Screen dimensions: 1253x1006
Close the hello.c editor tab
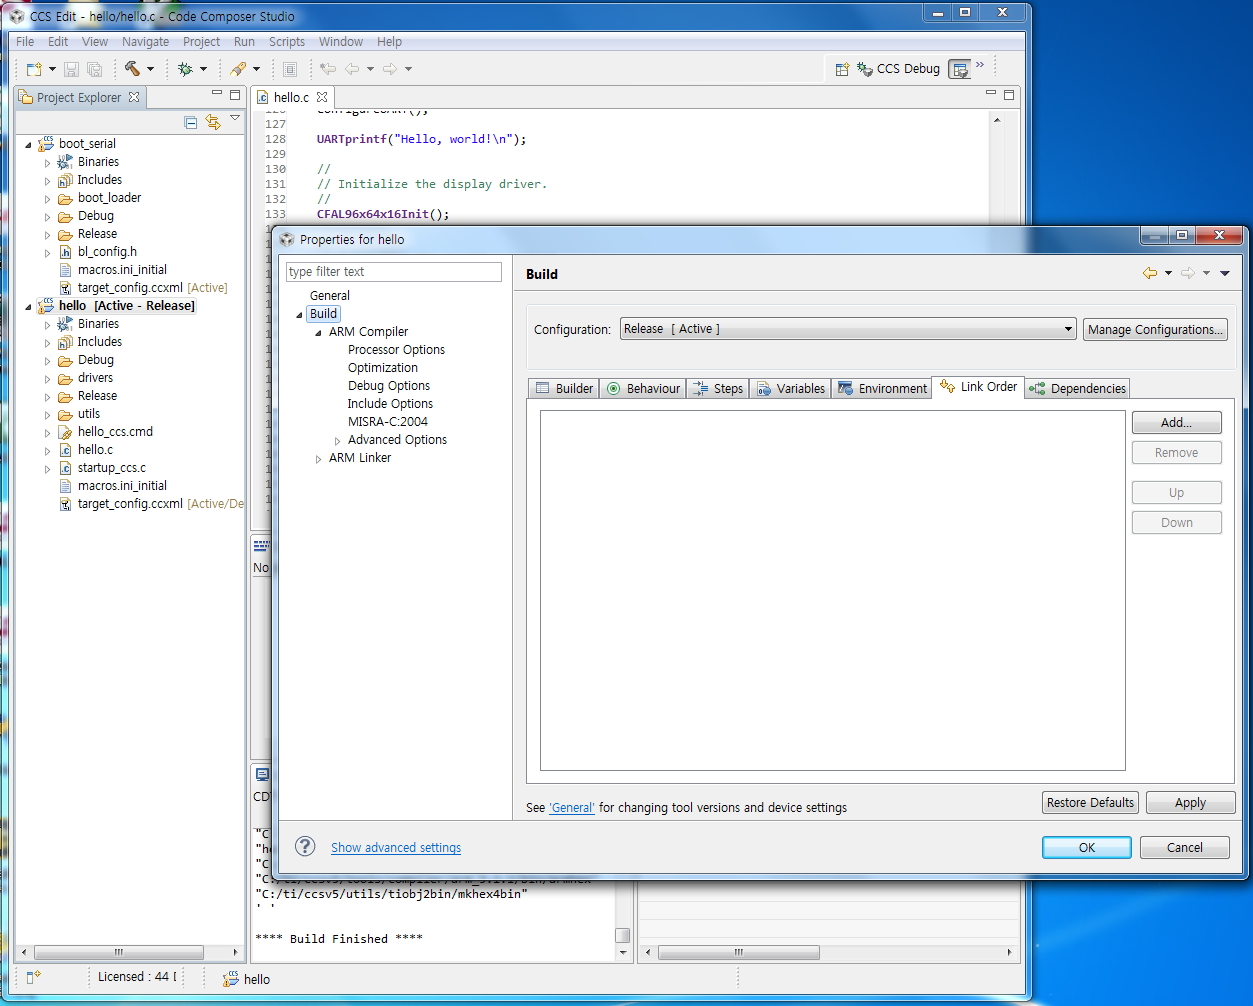click(322, 97)
